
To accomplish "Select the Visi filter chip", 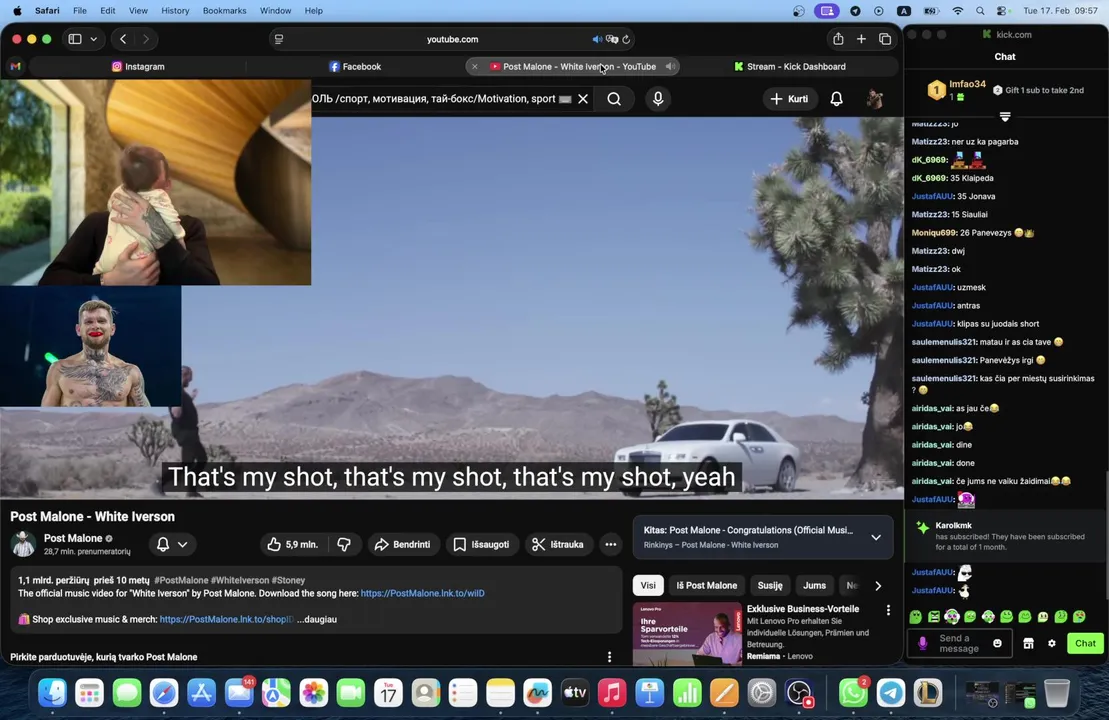I will click(648, 586).
